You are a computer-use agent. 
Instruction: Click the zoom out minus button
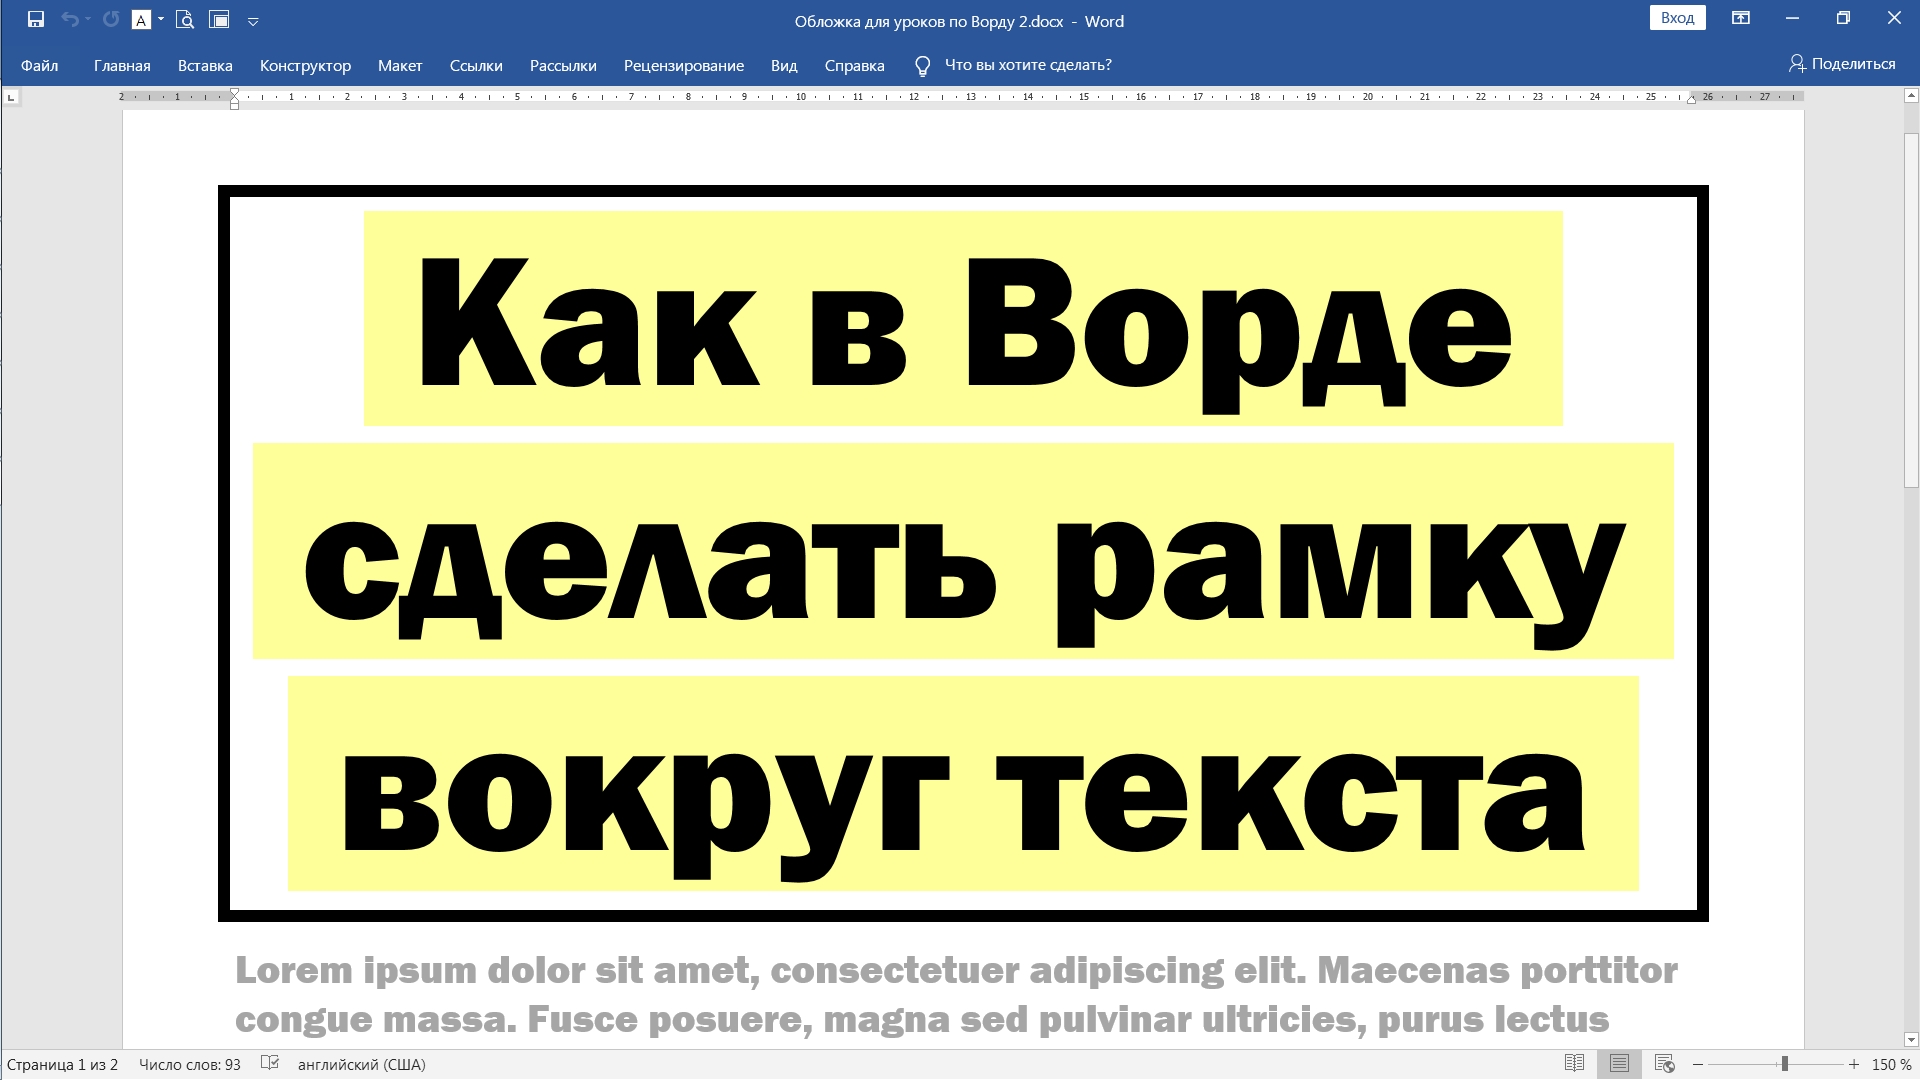coord(1698,1065)
